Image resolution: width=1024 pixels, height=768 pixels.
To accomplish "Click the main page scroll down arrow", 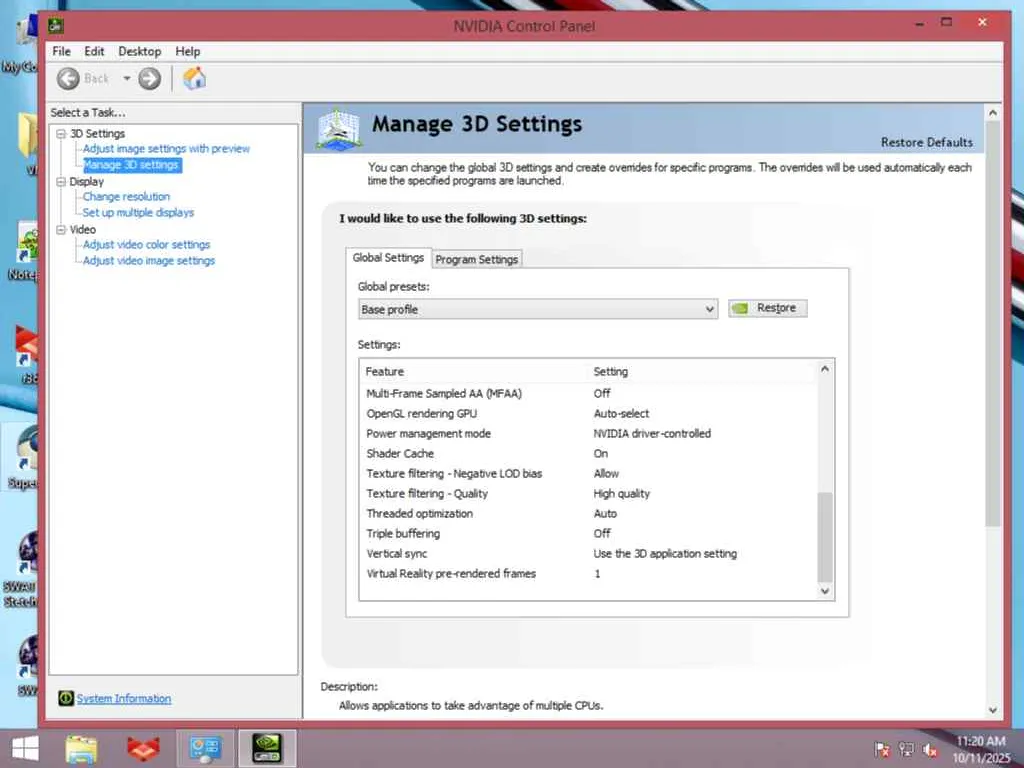I will [993, 710].
